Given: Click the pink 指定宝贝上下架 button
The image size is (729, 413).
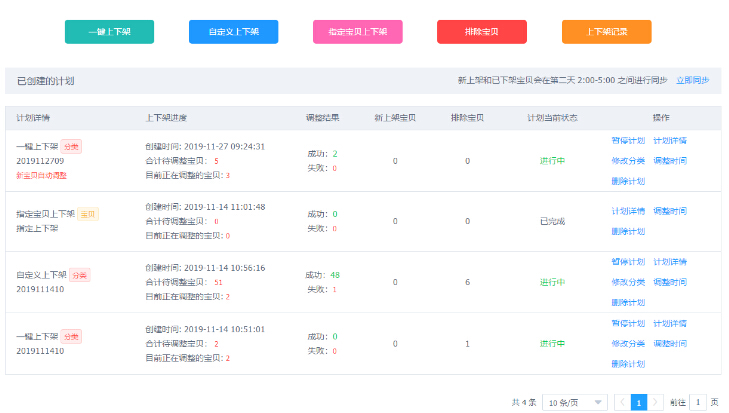Looking at the screenshot, I should (x=357, y=32).
